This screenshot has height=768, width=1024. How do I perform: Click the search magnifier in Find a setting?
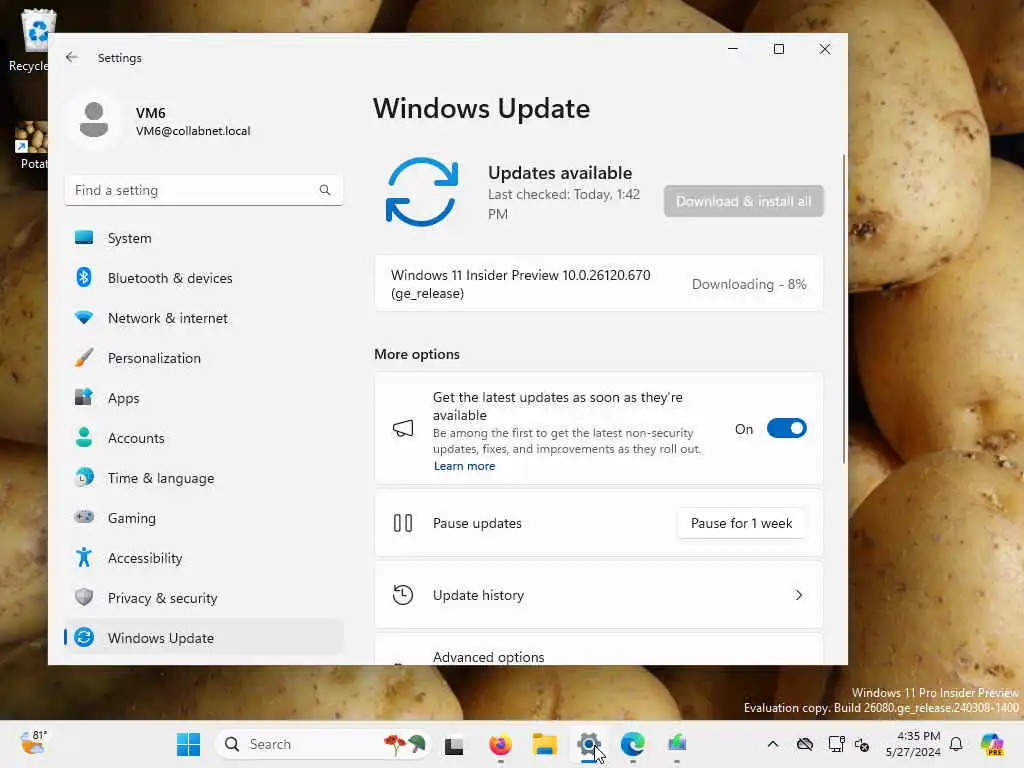click(325, 190)
